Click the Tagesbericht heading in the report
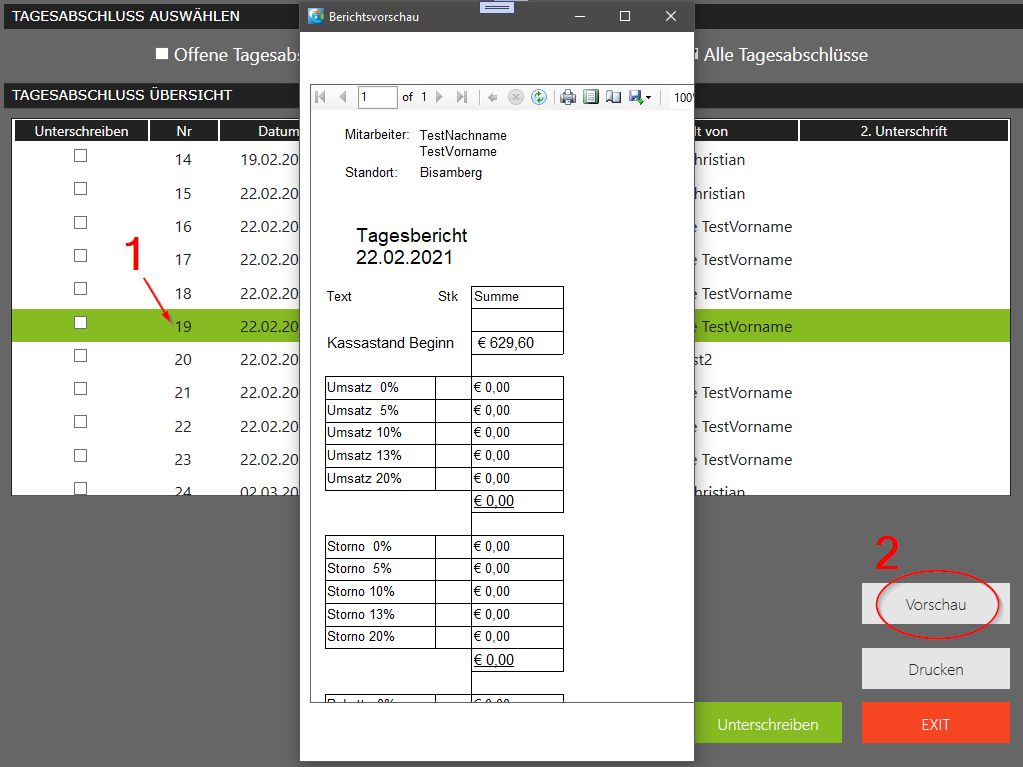The width and height of the screenshot is (1023, 767). (412, 235)
